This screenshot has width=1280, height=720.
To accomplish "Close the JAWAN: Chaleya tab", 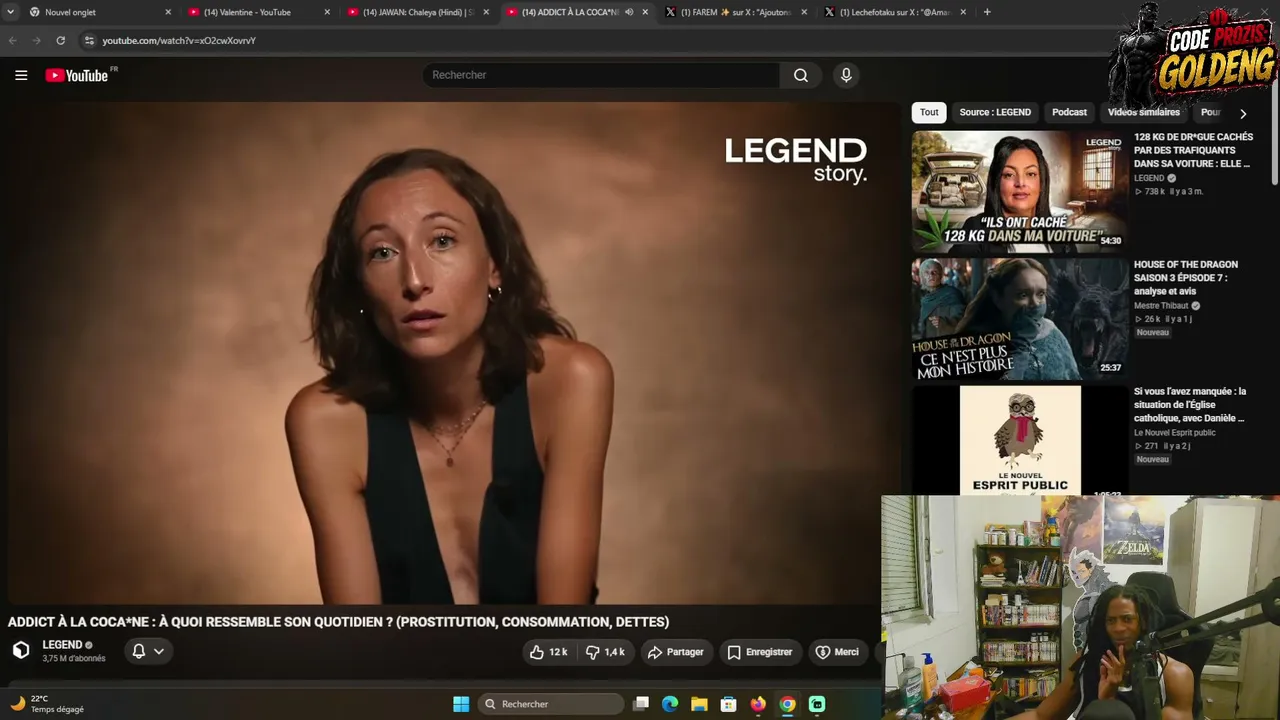I will [486, 12].
